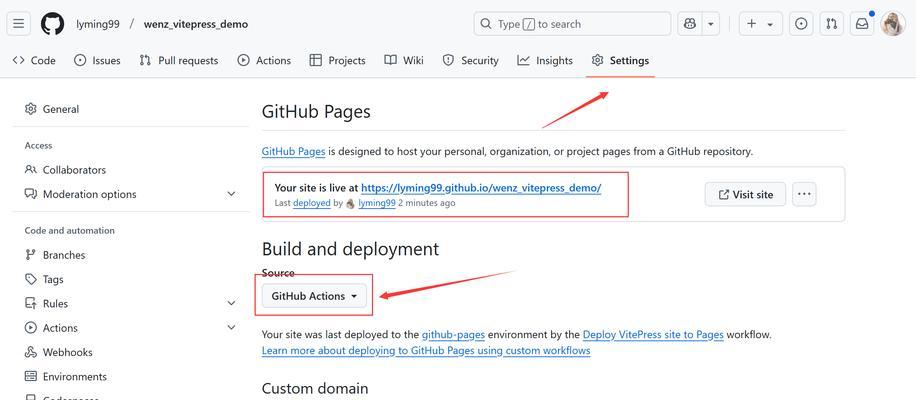Open the Security tab

point(470,60)
